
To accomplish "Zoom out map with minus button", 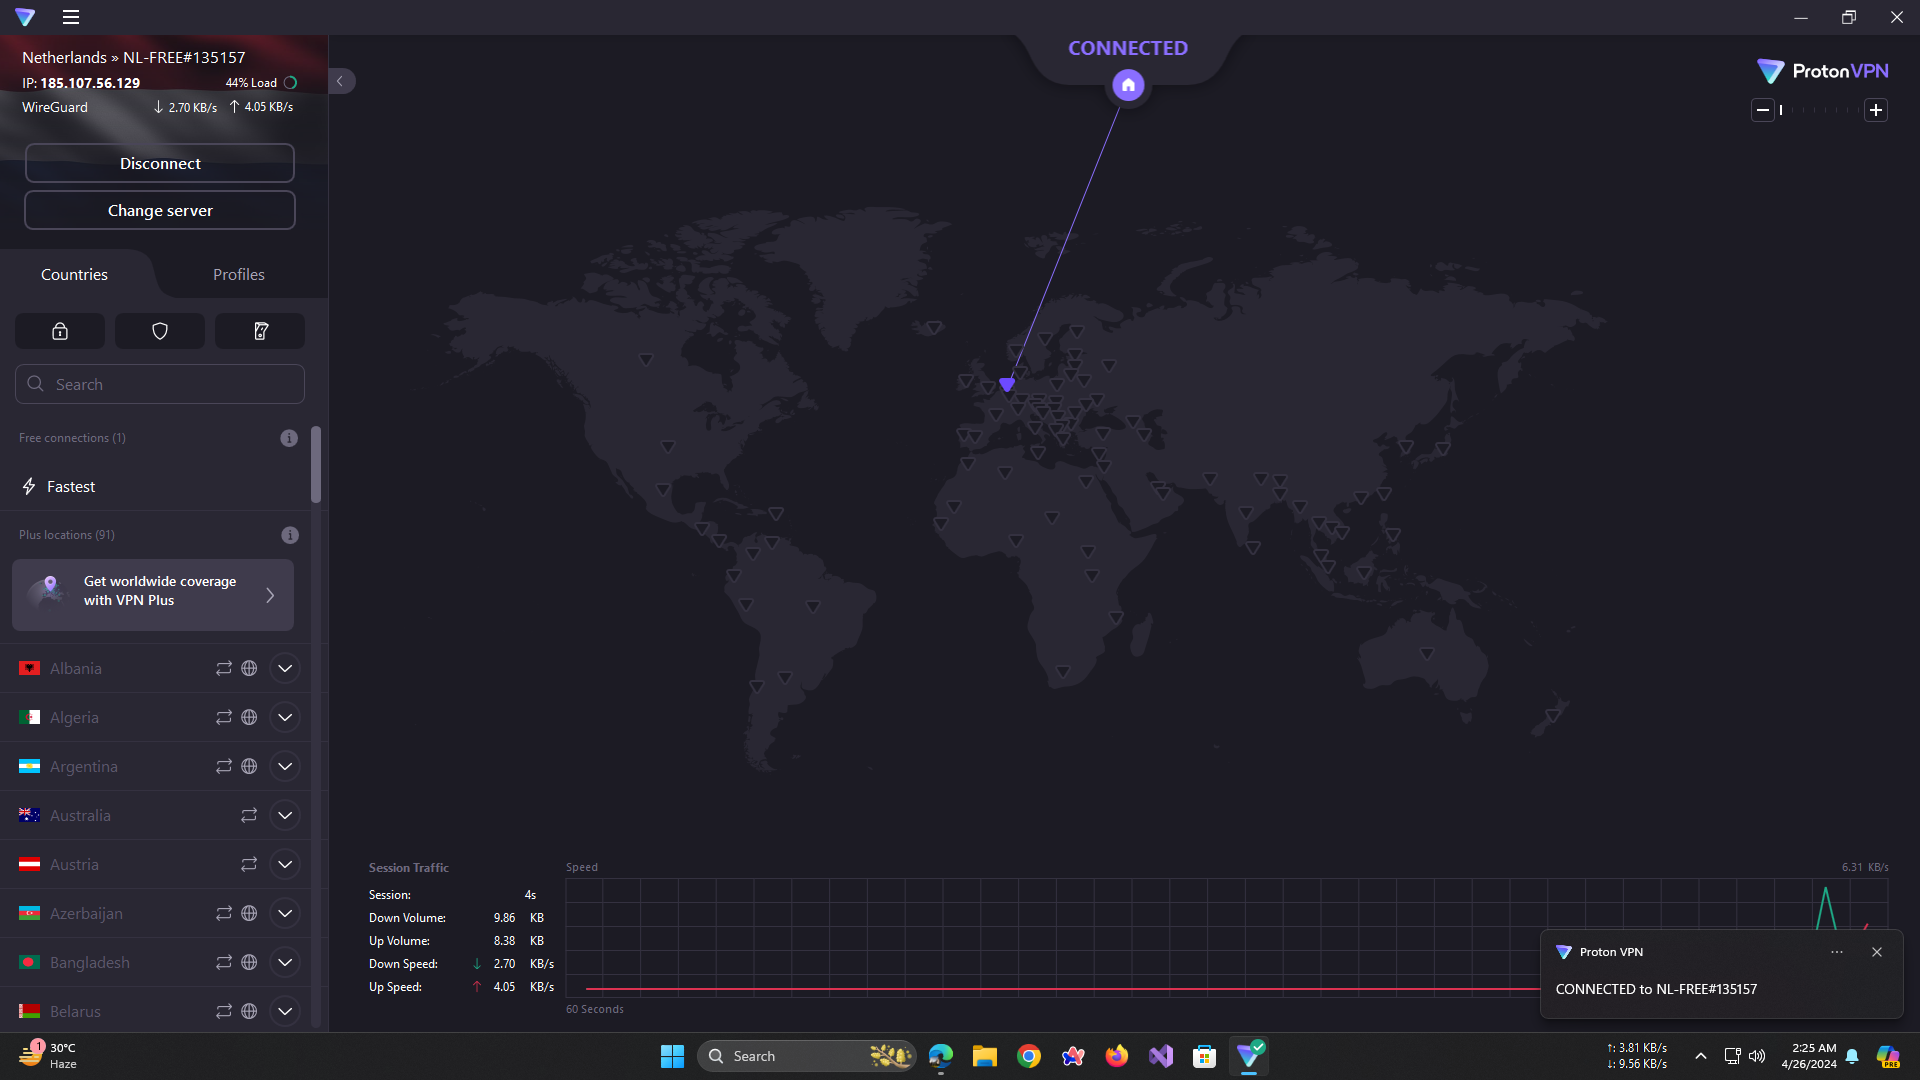I will [1763, 110].
